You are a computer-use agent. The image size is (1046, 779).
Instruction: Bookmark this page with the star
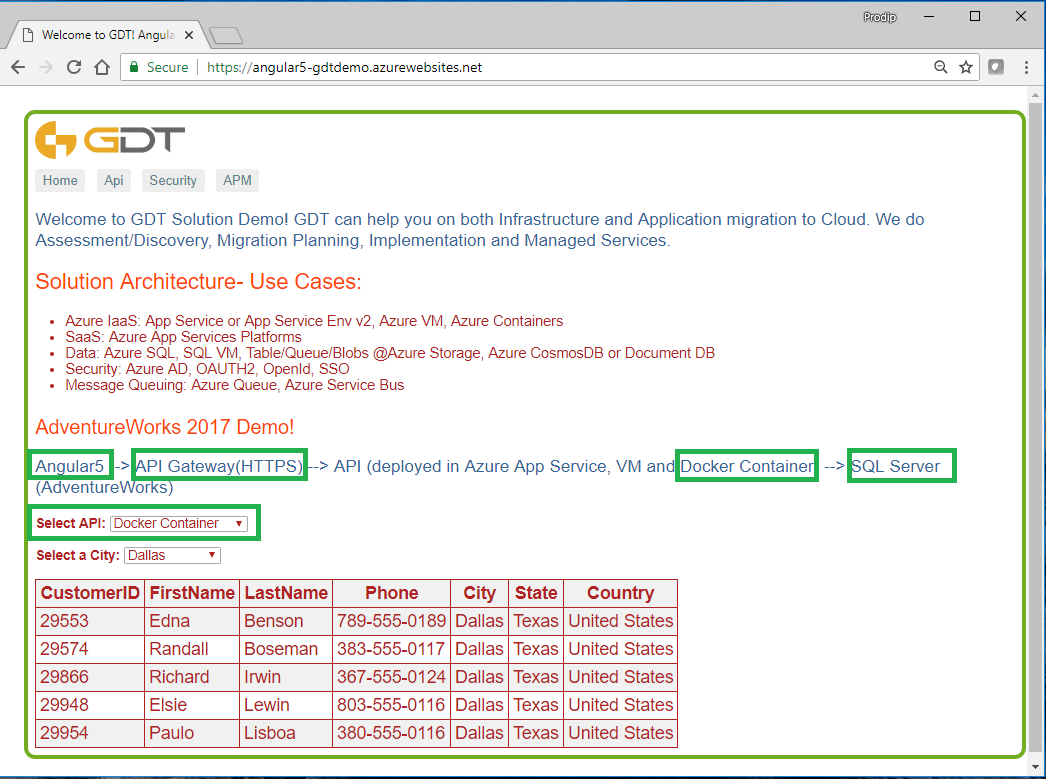point(966,67)
